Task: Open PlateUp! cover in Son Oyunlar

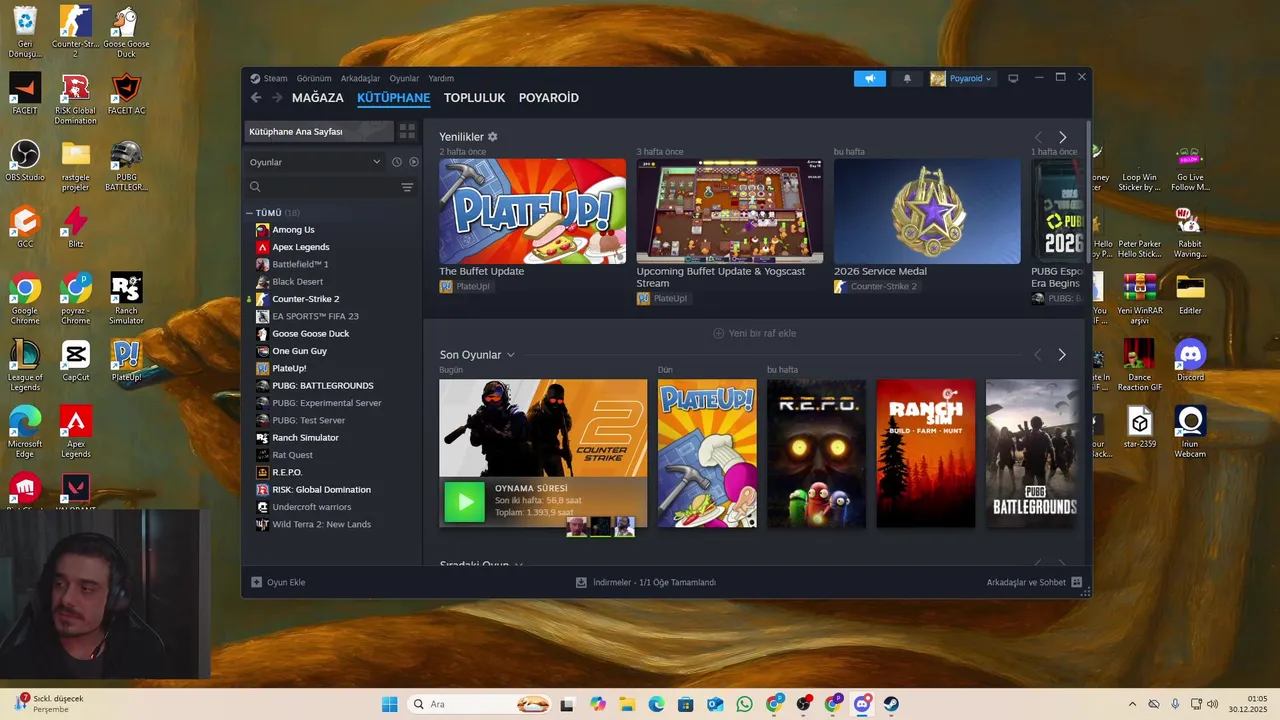Action: point(707,453)
